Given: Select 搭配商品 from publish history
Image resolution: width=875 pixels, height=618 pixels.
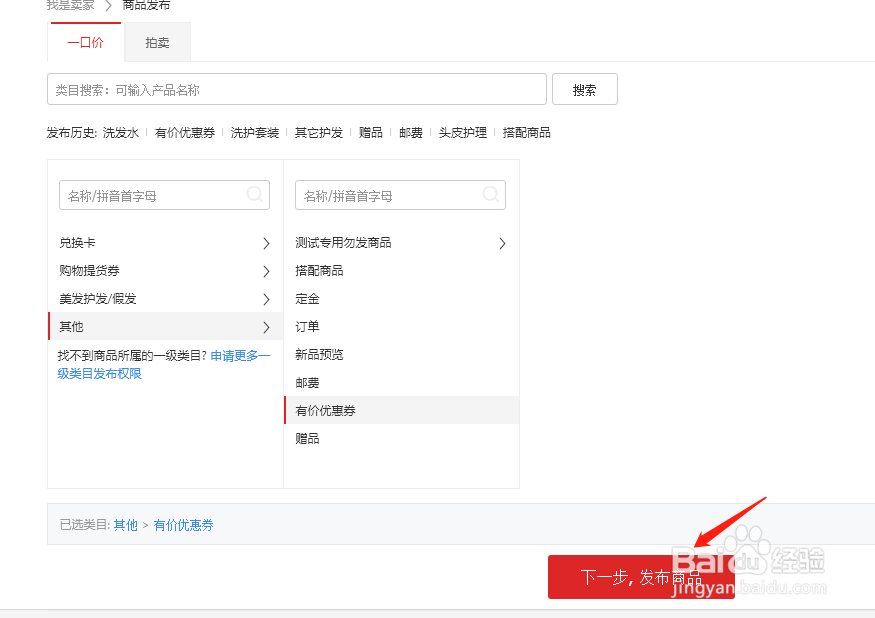Looking at the screenshot, I should pyautogui.click(x=526, y=133).
